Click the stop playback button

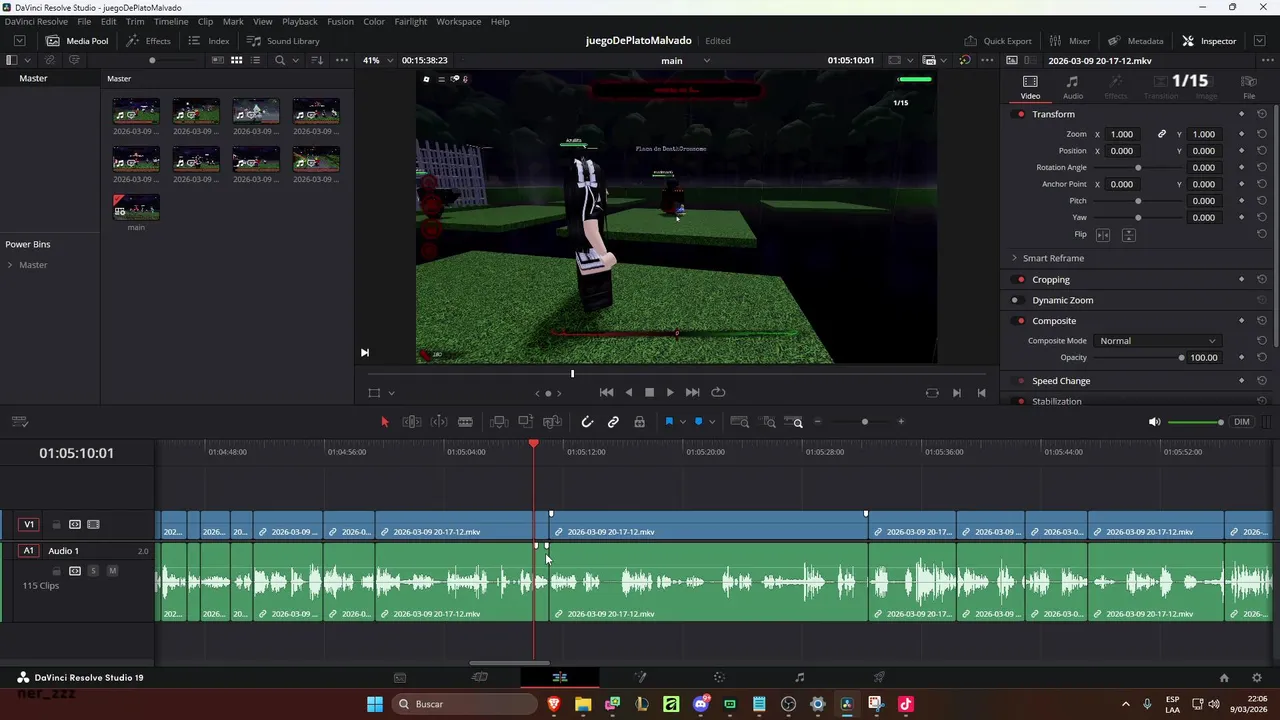(649, 393)
